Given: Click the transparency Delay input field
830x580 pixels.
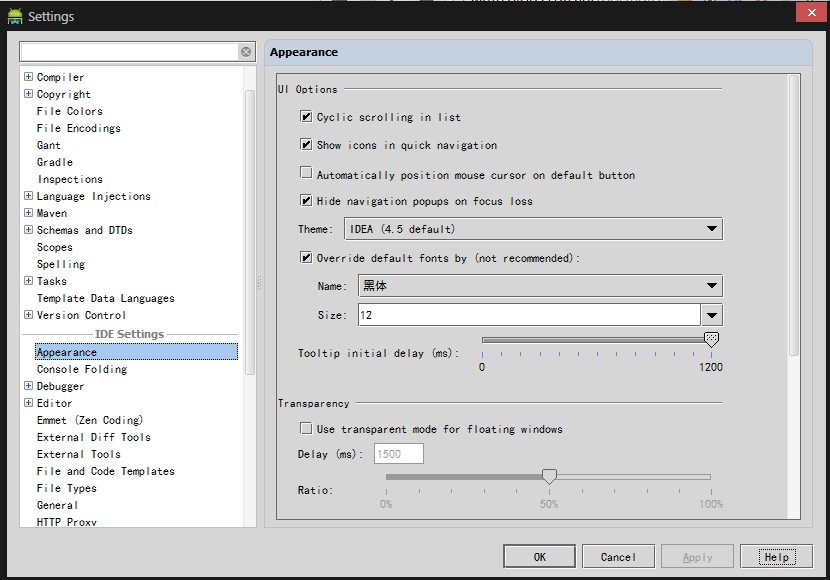Looking at the screenshot, I should point(399,454).
